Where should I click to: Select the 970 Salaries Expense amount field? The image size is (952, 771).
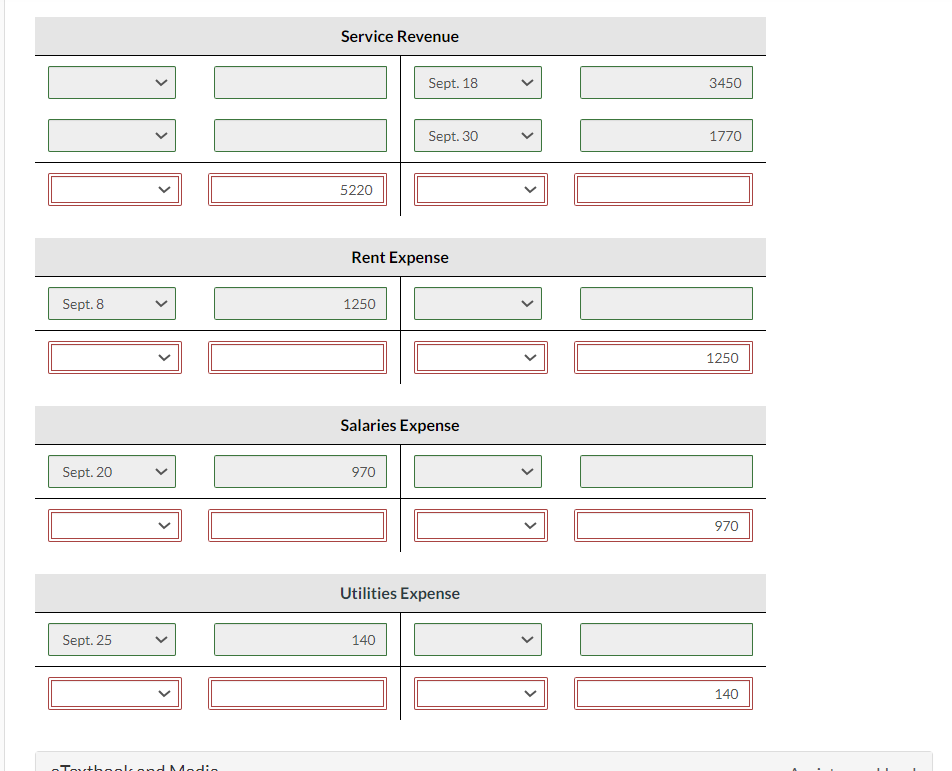coord(300,471)
